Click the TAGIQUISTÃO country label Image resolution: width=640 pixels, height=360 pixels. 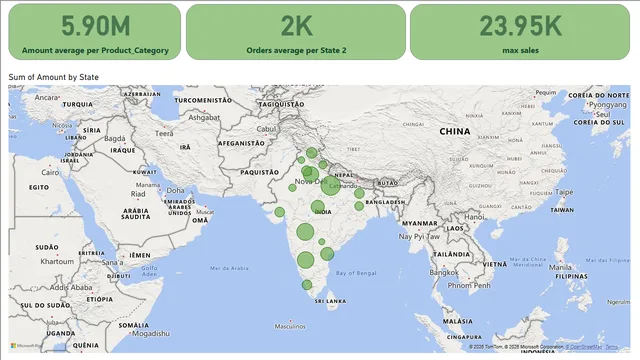281,104
